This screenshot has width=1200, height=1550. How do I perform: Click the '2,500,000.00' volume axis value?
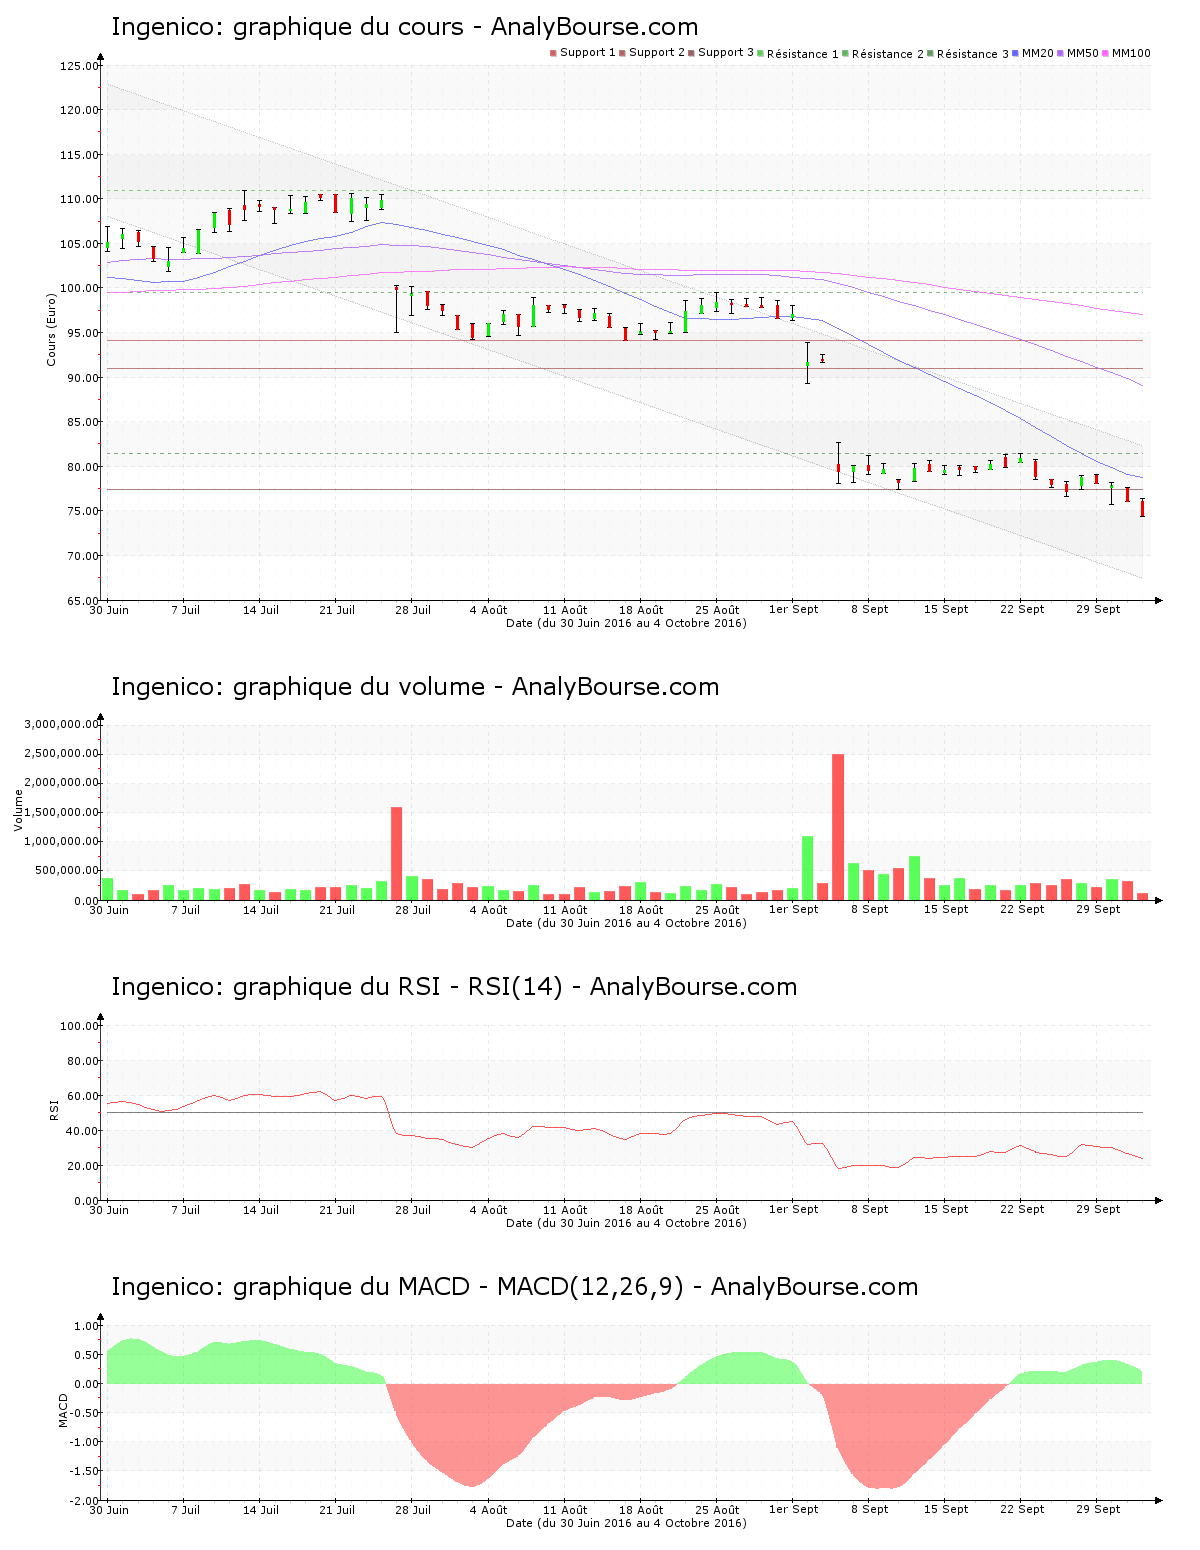(63, 754)
